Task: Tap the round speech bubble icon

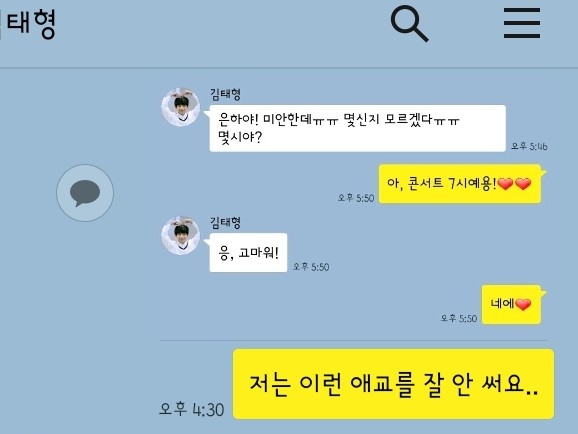Action: tap(85, 193)
